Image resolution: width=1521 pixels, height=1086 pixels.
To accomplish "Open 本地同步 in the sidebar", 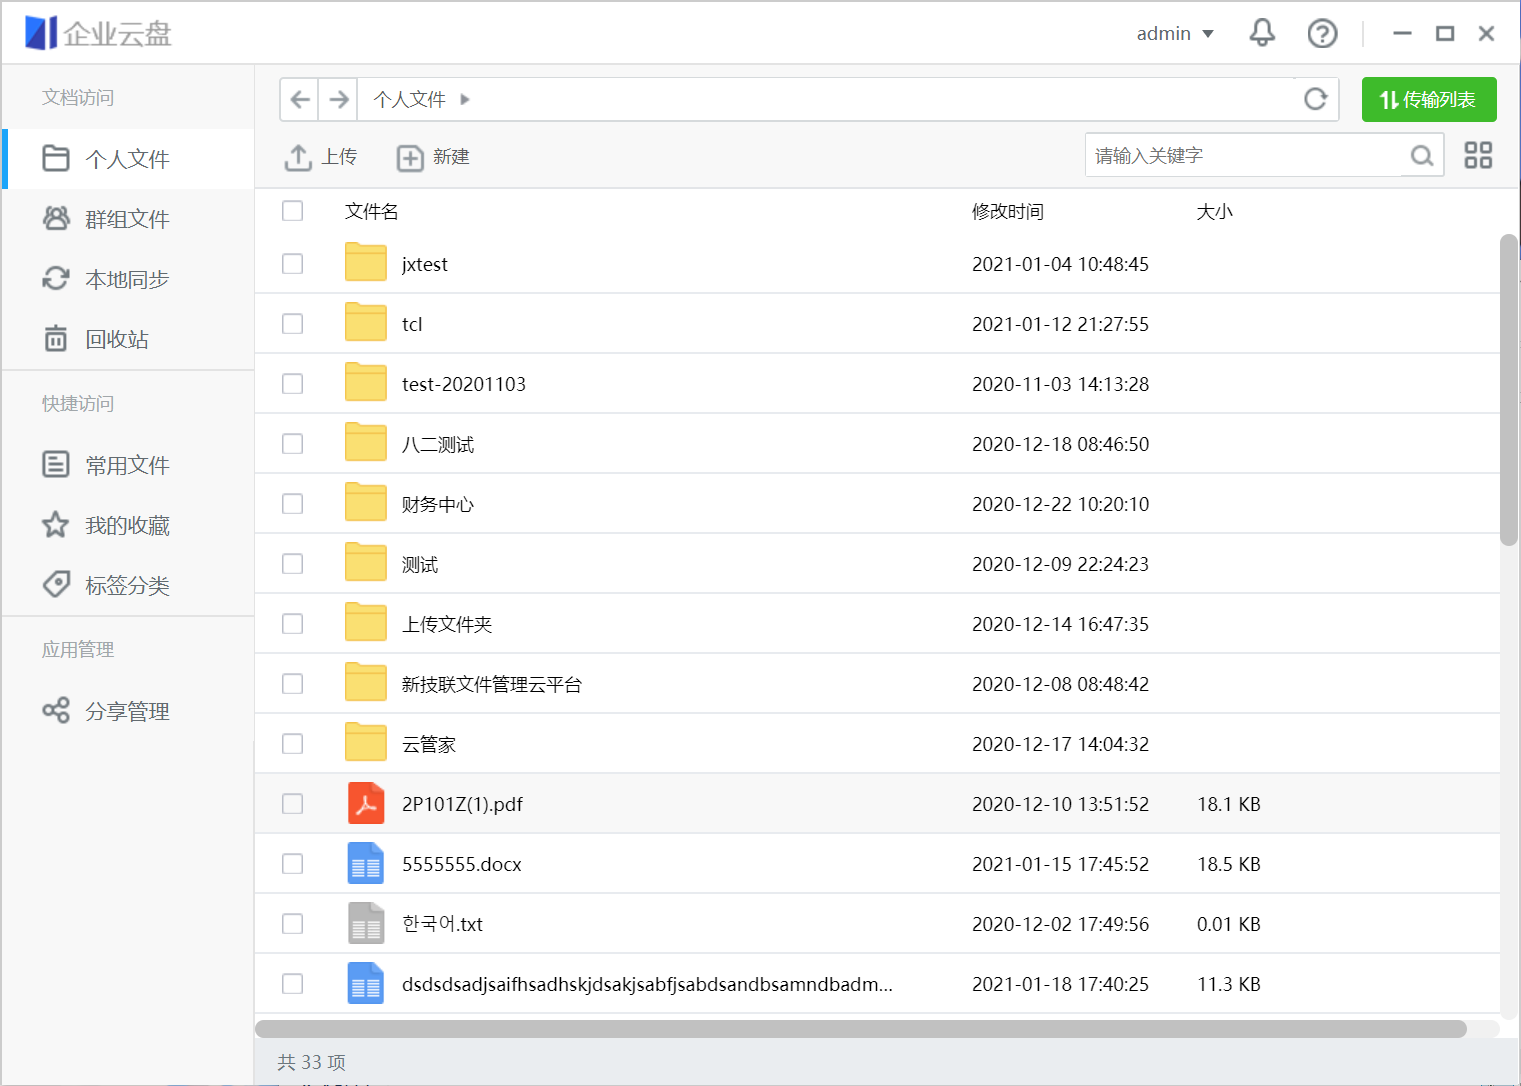I will [x=128, y=279].
